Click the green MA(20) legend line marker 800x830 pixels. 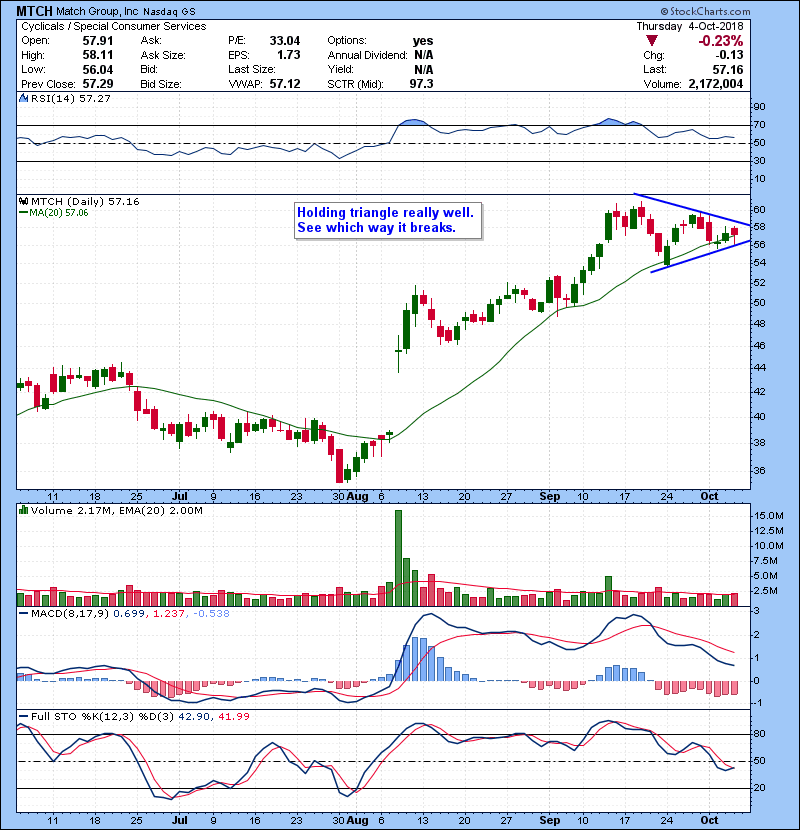click(x=23, y=213)
